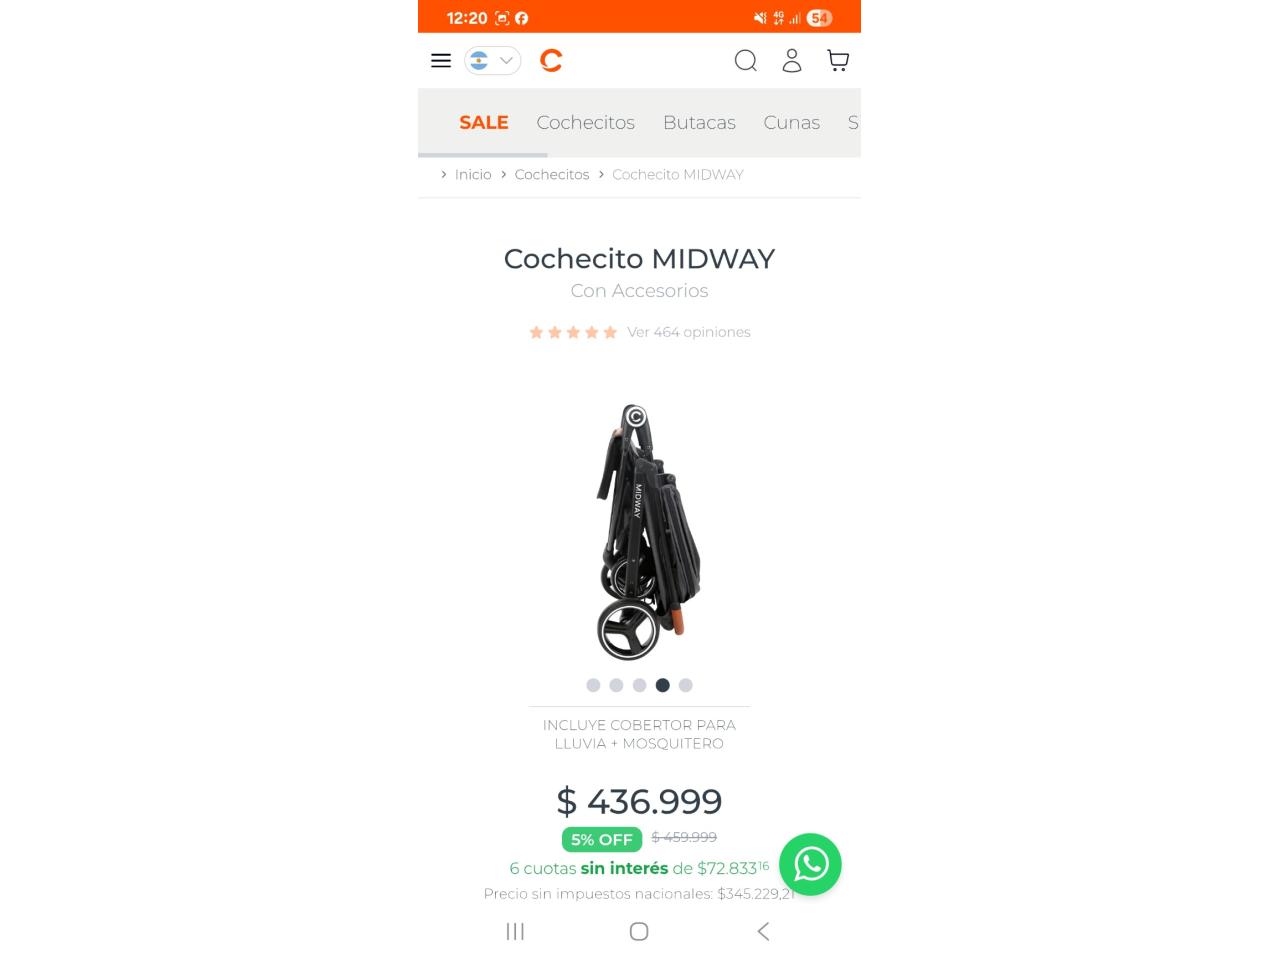Open the search icon
Screen dimensions: 1280x960
(x=745, y=61)
